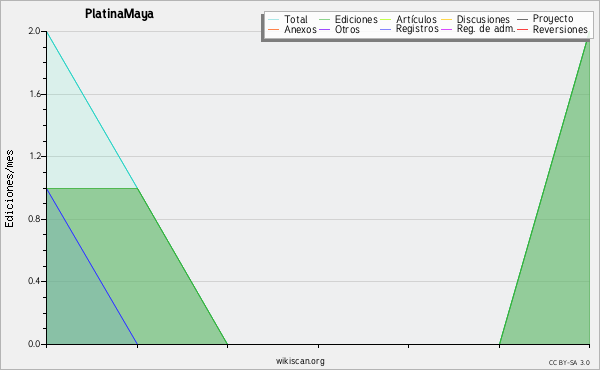600x370 pixels.
Task: Click the CC BY-SA 3.0 license text
Action: coord(569,362)
